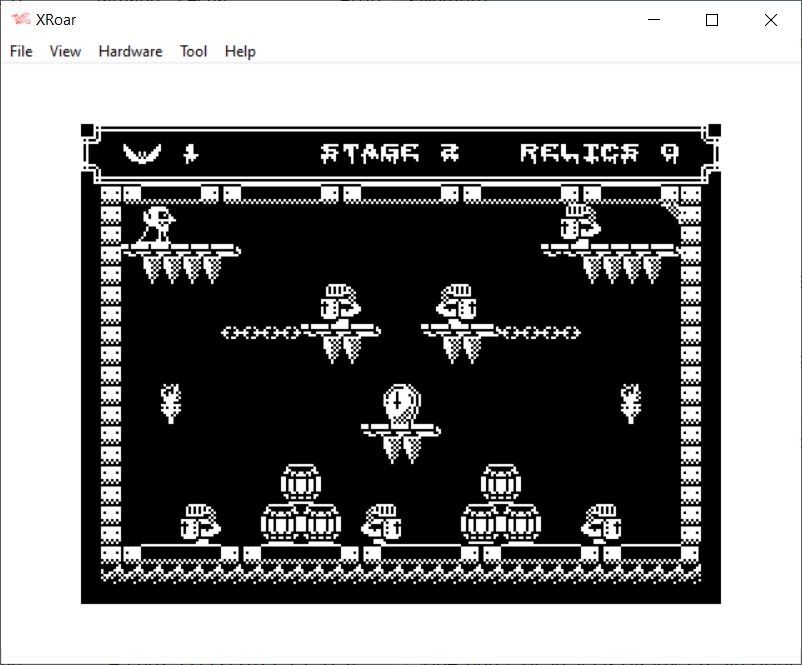
Task: Maximize the XRoar window
Action: point(712,20)
